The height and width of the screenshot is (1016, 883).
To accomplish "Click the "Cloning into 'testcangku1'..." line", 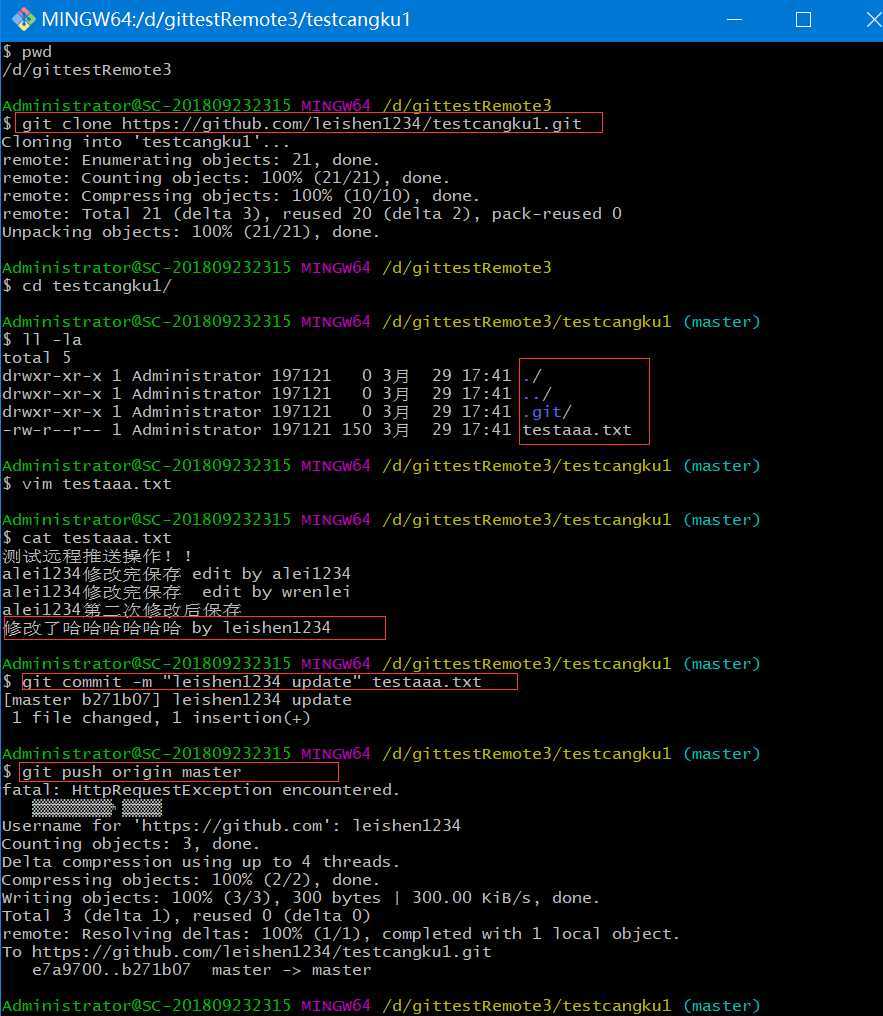I will pyautogui.click(x=146, y=142).
